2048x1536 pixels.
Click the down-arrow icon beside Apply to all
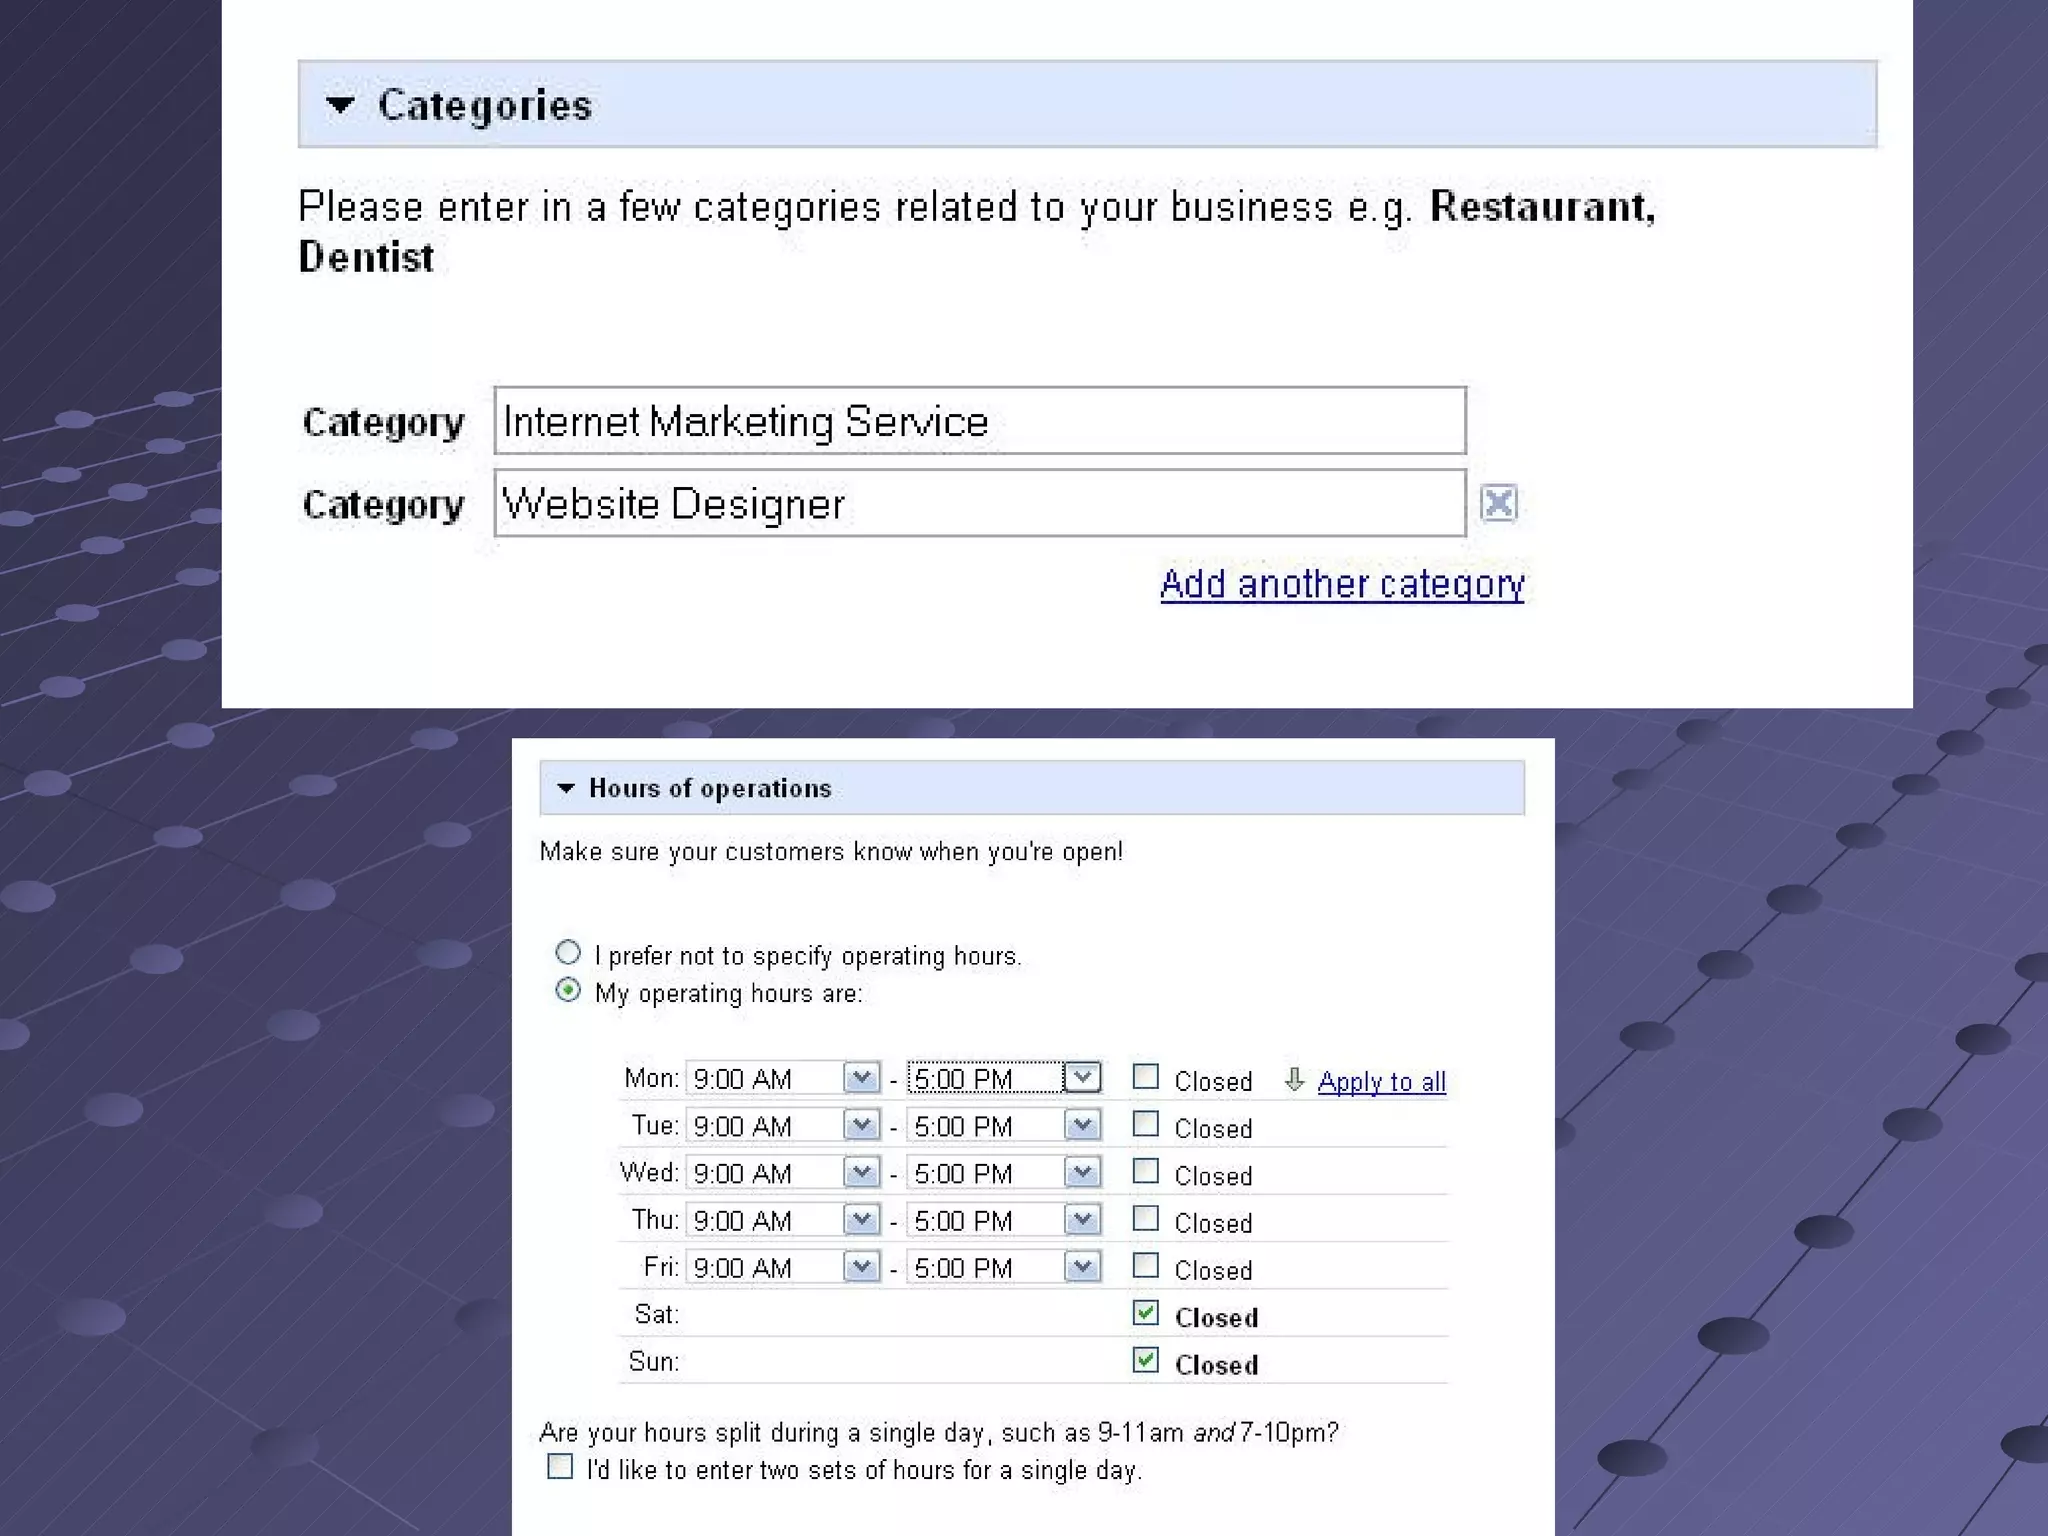click(x=1294, y=1080)
